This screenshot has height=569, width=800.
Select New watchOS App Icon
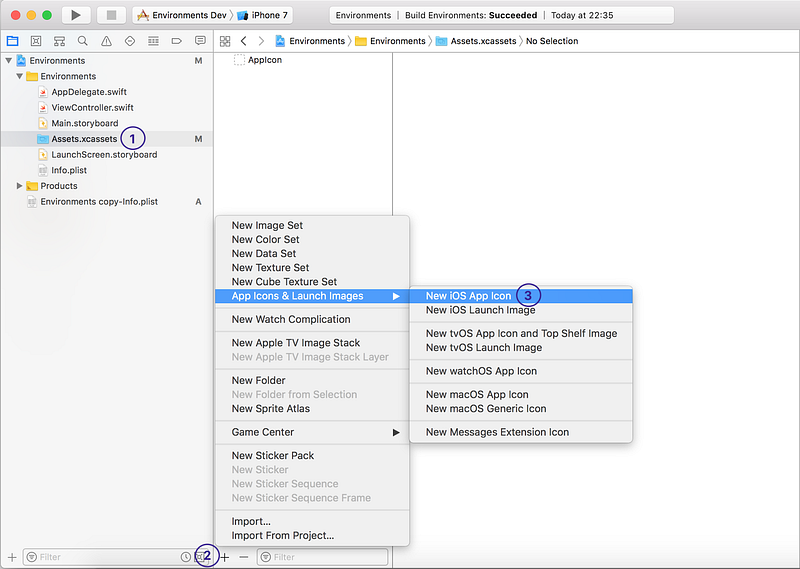(521, 372)
